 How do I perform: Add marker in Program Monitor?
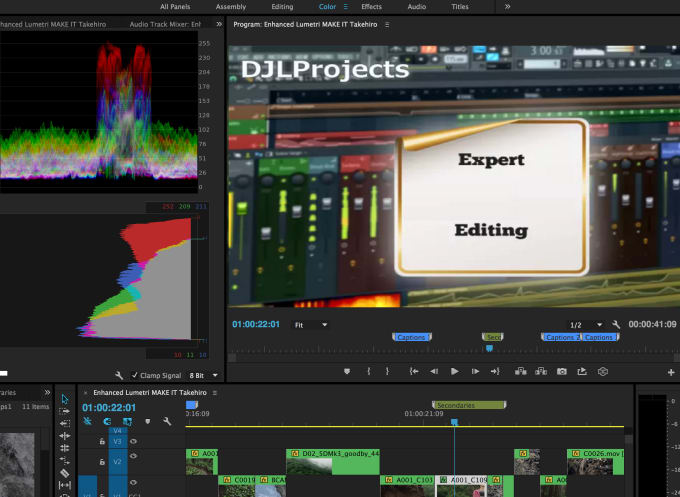coord(347,372)
